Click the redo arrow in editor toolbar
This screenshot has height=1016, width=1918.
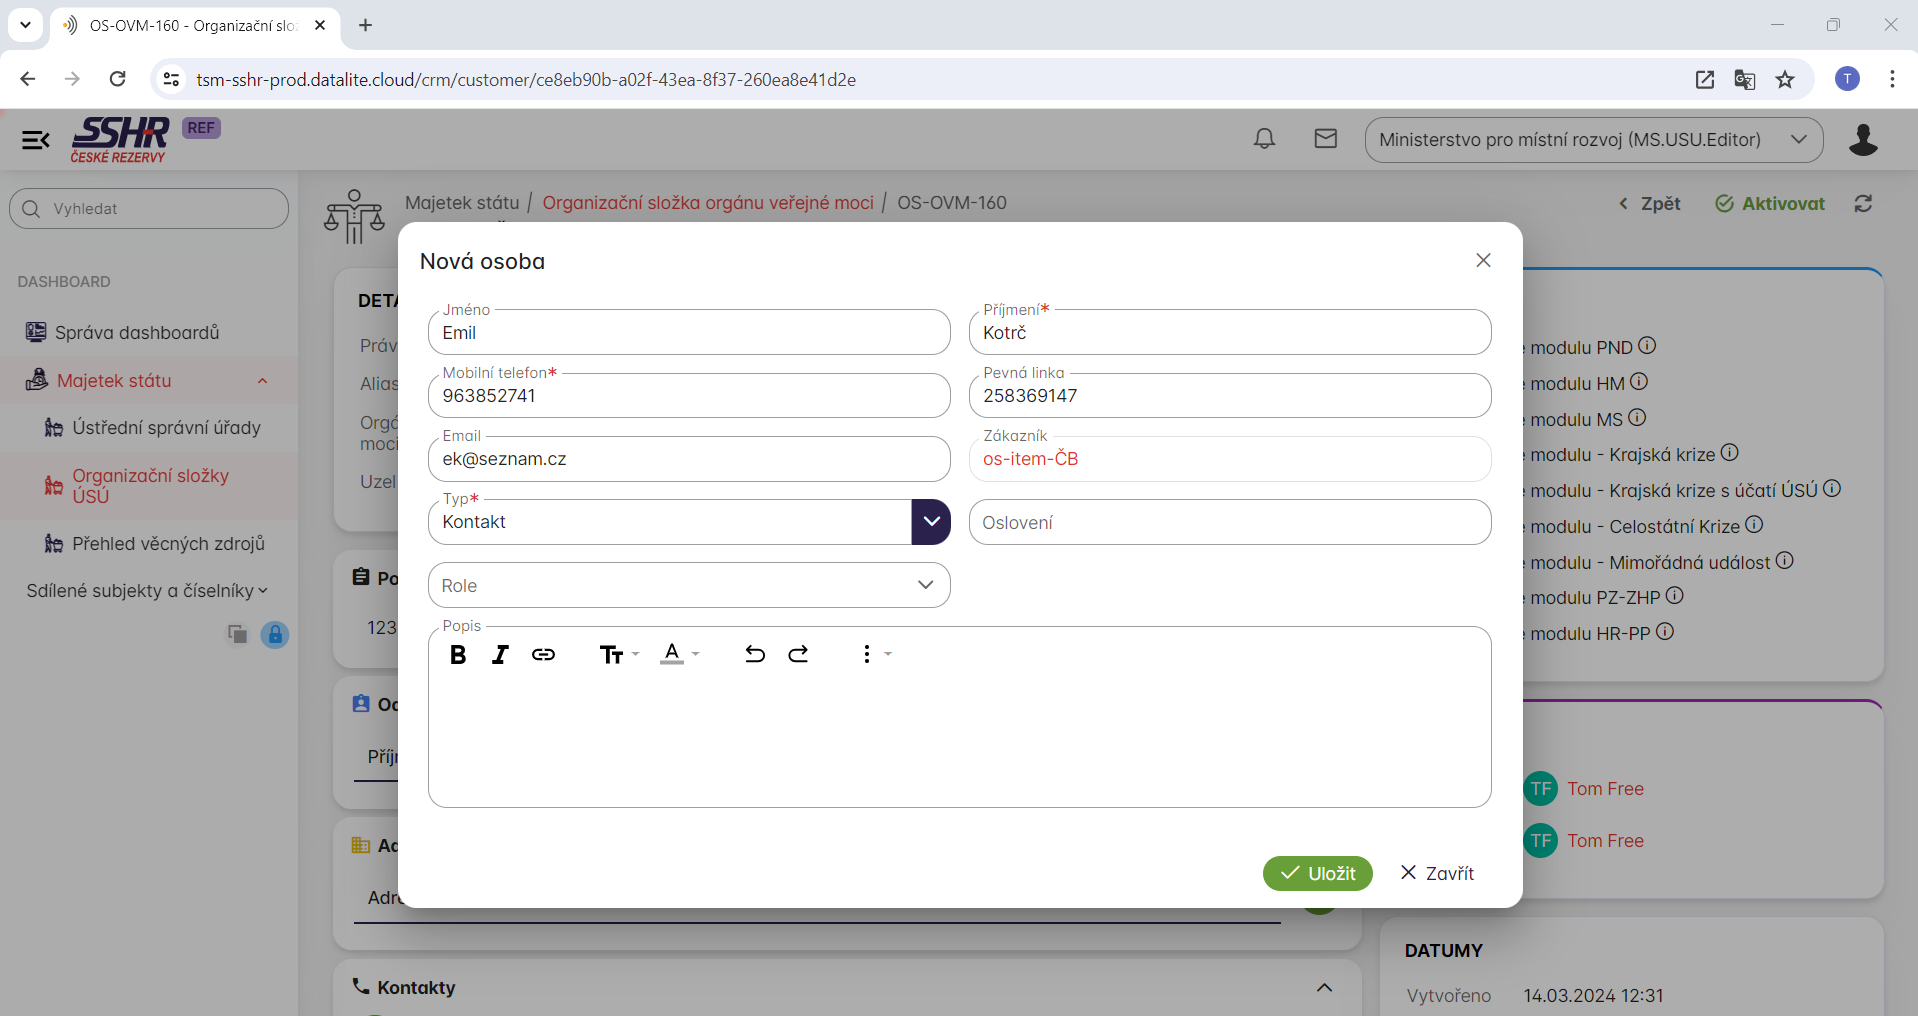coord(798,655)
